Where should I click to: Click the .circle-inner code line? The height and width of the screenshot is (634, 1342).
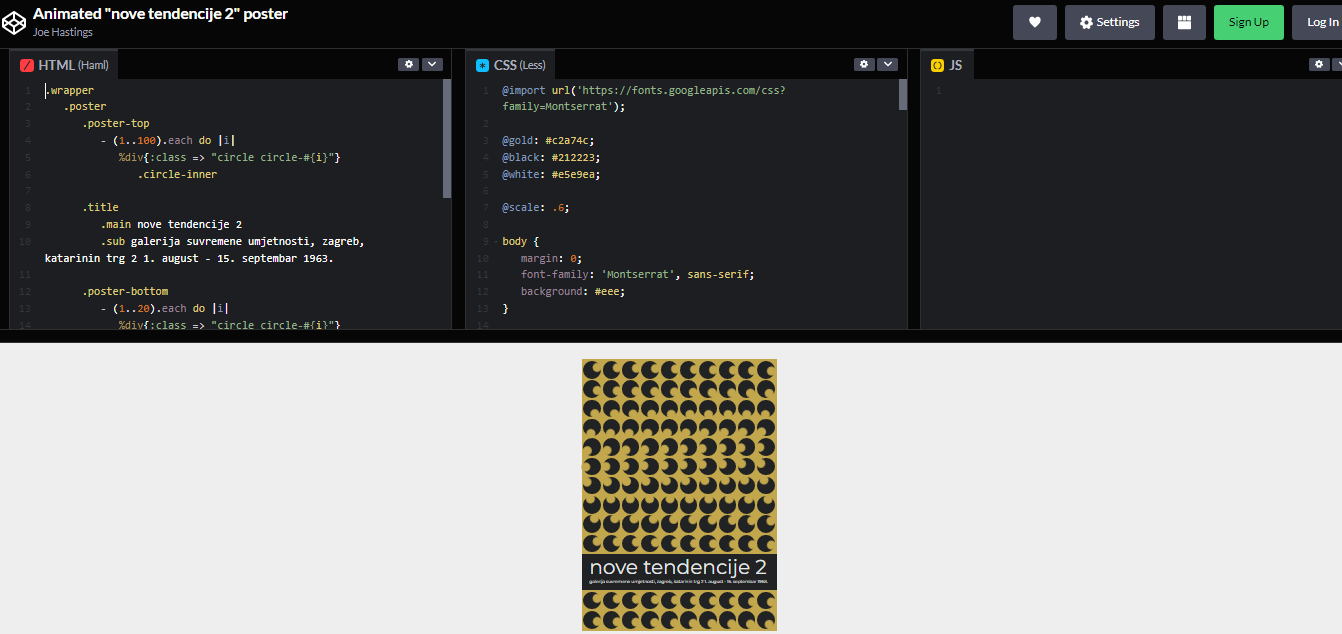[x=177, y=174]
